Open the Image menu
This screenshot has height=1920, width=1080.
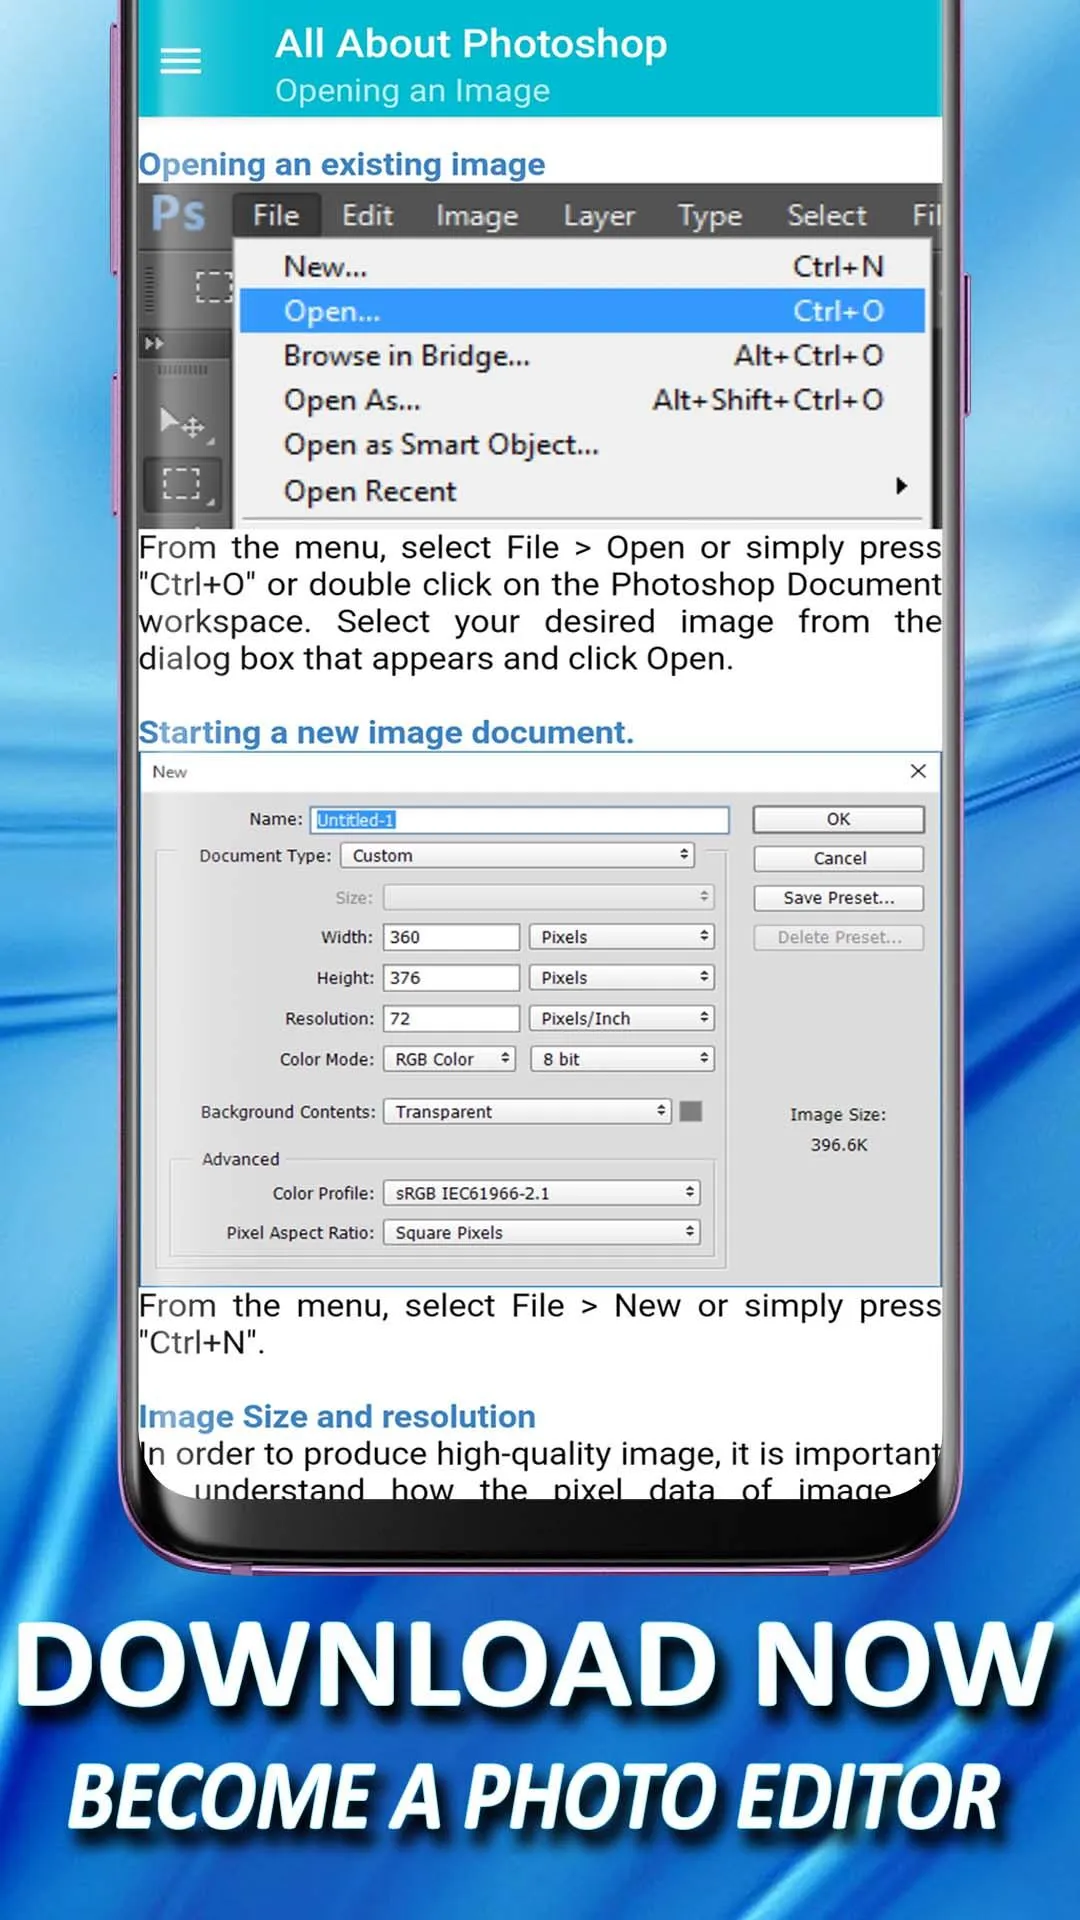tap(477, 216)
